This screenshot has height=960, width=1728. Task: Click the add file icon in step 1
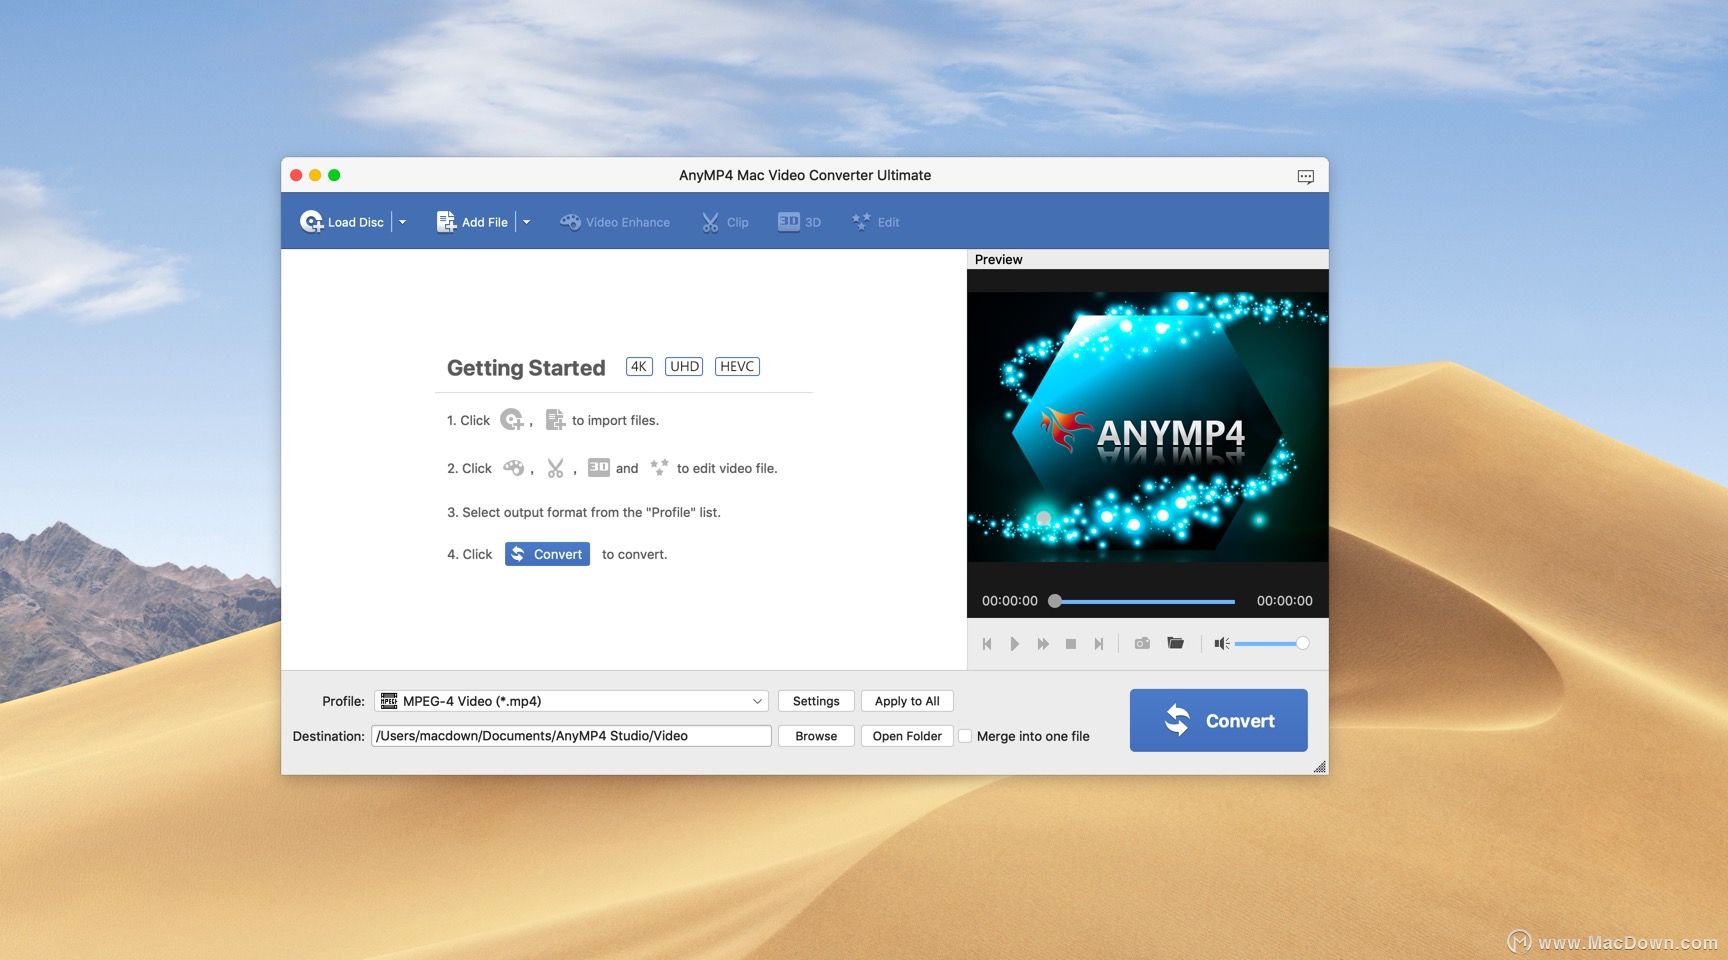pos(555,420)
